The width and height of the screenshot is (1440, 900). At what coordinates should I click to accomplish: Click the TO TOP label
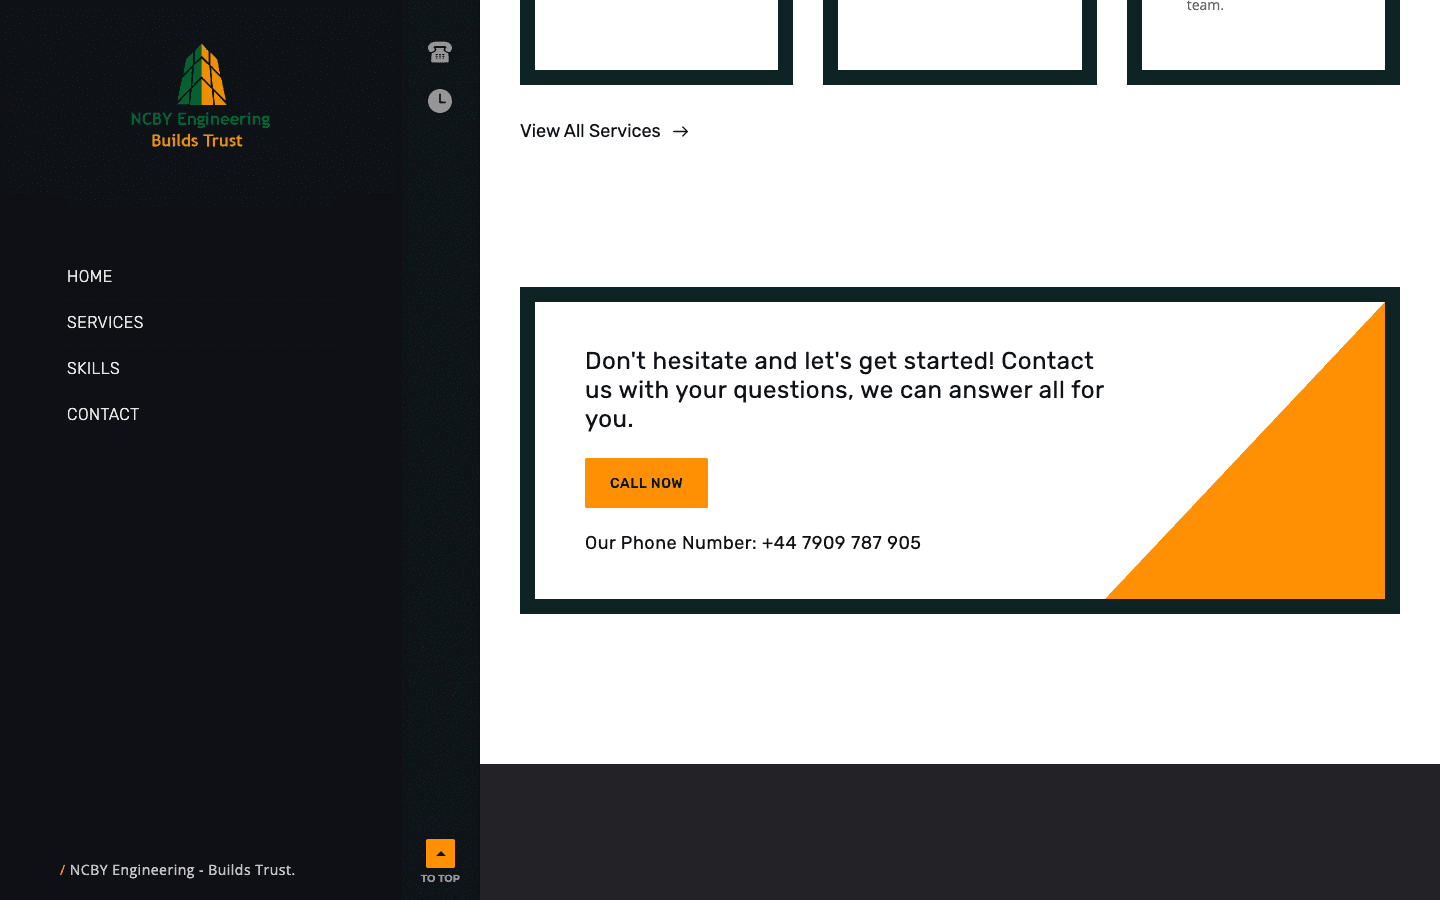tap(440, 878)
